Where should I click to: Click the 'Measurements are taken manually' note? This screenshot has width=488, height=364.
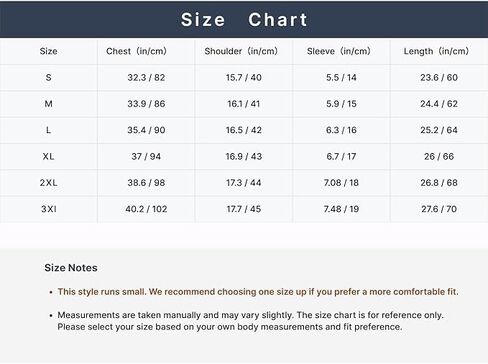tap(250, 321)
